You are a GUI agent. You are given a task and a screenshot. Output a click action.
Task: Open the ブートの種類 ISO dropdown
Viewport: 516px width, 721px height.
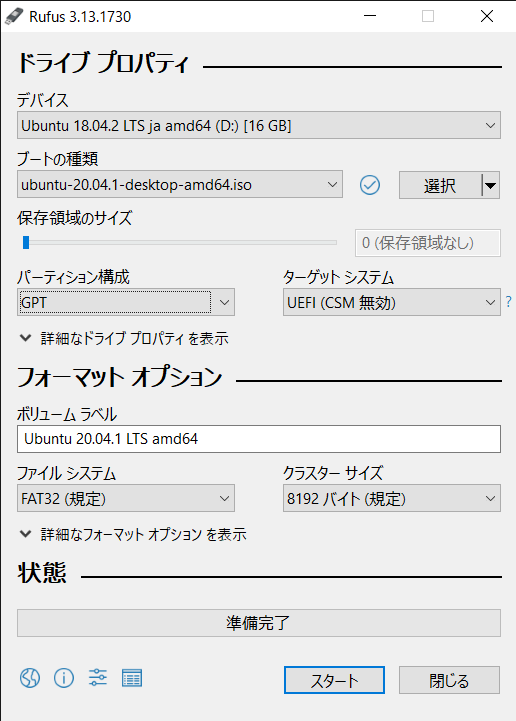pos(180,184)
